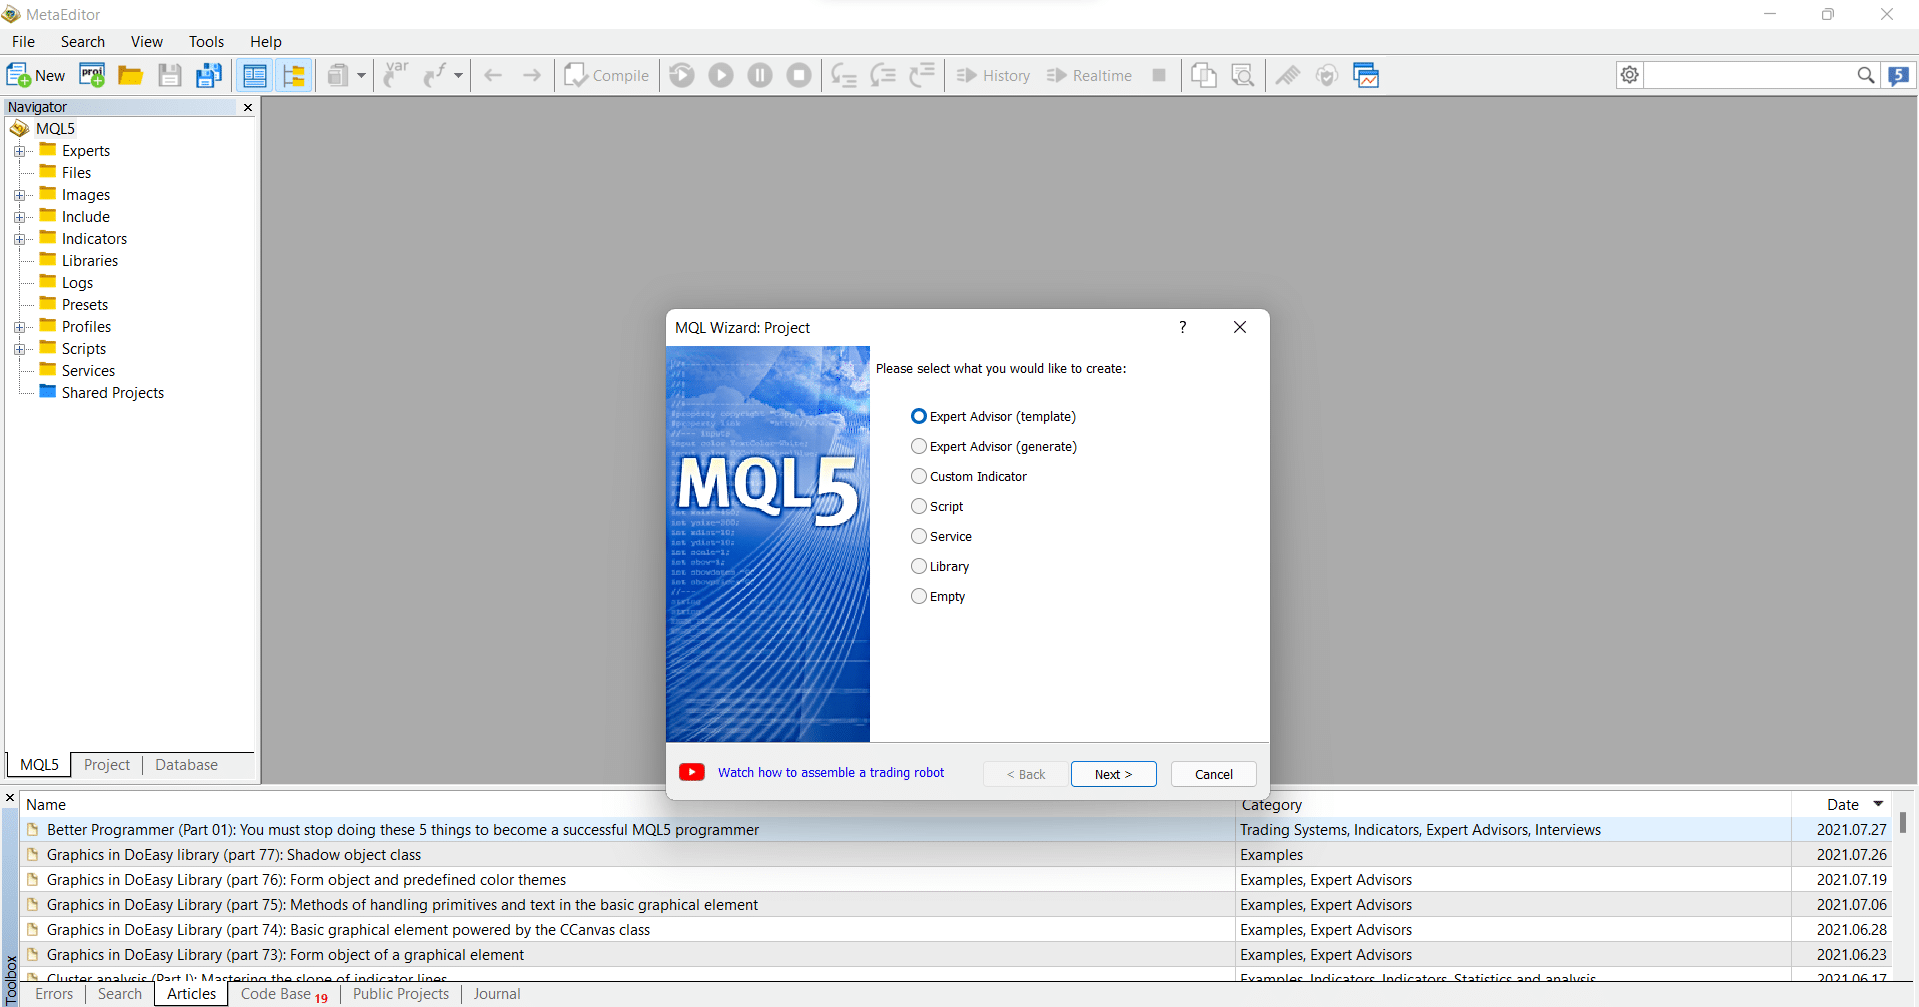Image resolution: width=1919 pixels, height=1007 pixels.
Task: Click the Save toolbar icon
Action: (170, 75)
